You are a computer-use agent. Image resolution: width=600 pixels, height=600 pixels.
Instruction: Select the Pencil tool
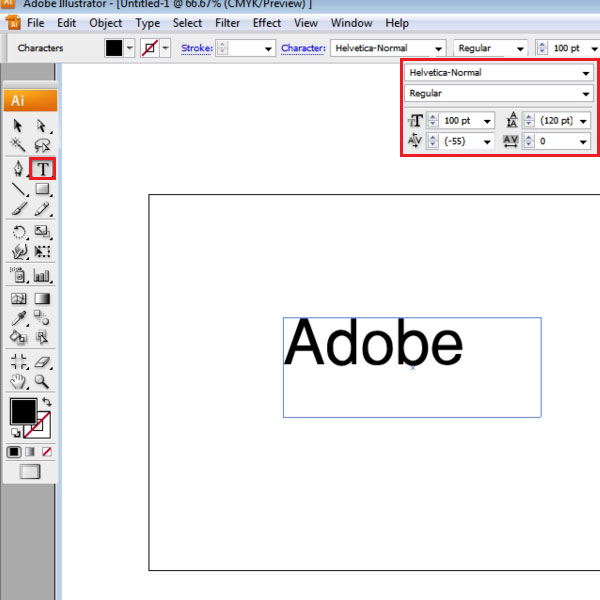[x=42, y=209]
